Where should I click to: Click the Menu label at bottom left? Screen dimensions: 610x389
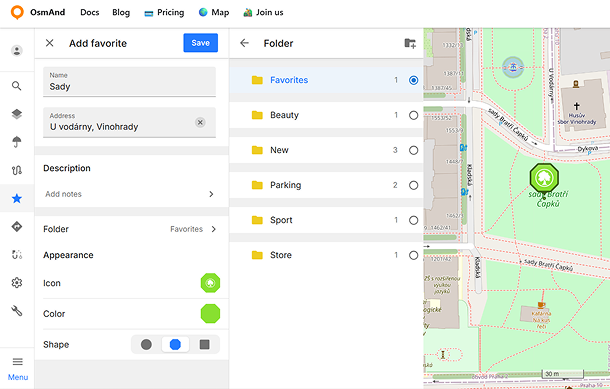[x=18, y=377]
